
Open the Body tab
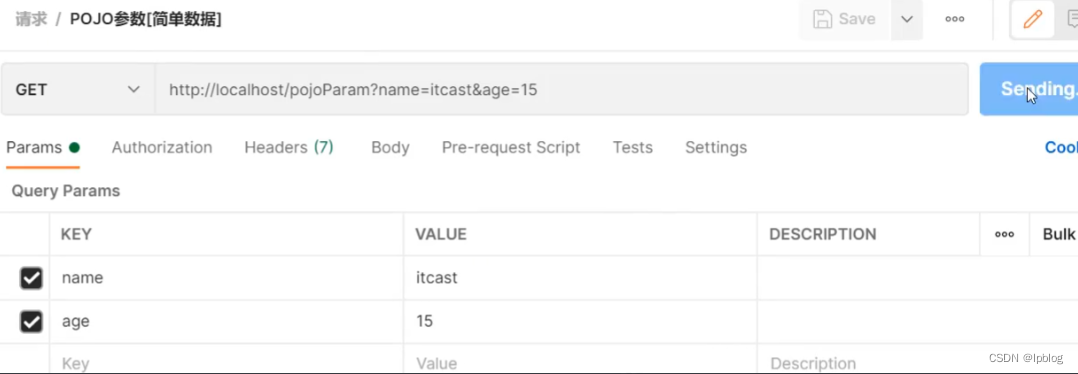tap(390, 147)
